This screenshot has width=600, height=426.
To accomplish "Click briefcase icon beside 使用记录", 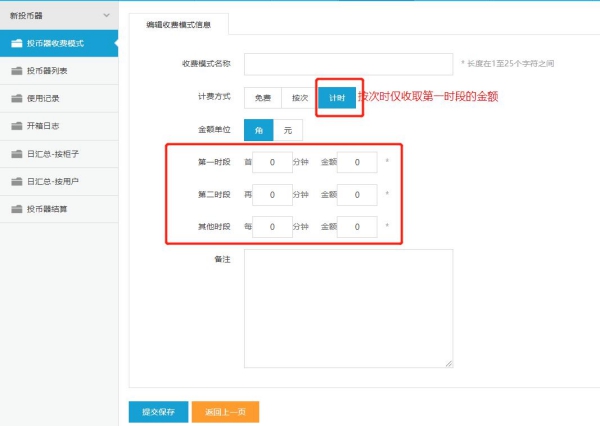I will click(17, 98).
